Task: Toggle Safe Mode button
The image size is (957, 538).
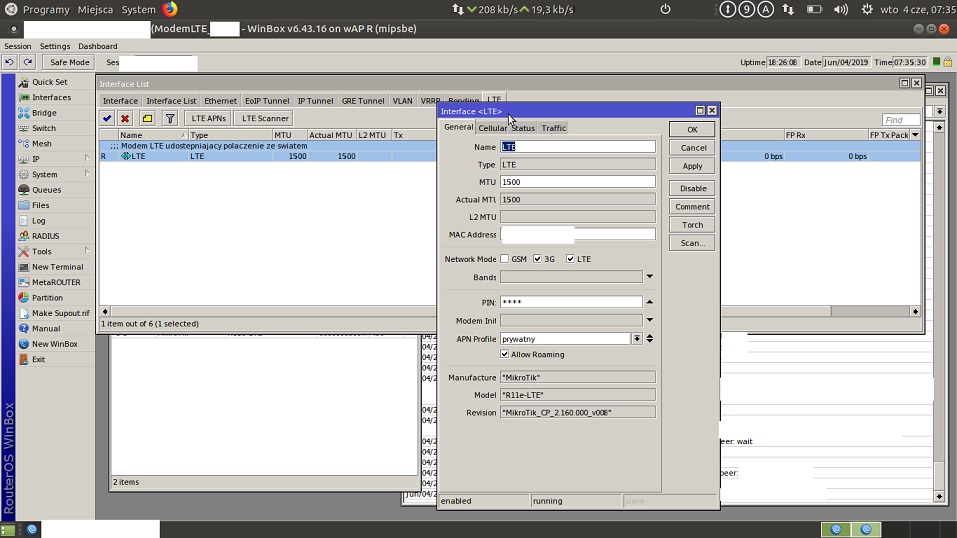Action: [70, 62]
